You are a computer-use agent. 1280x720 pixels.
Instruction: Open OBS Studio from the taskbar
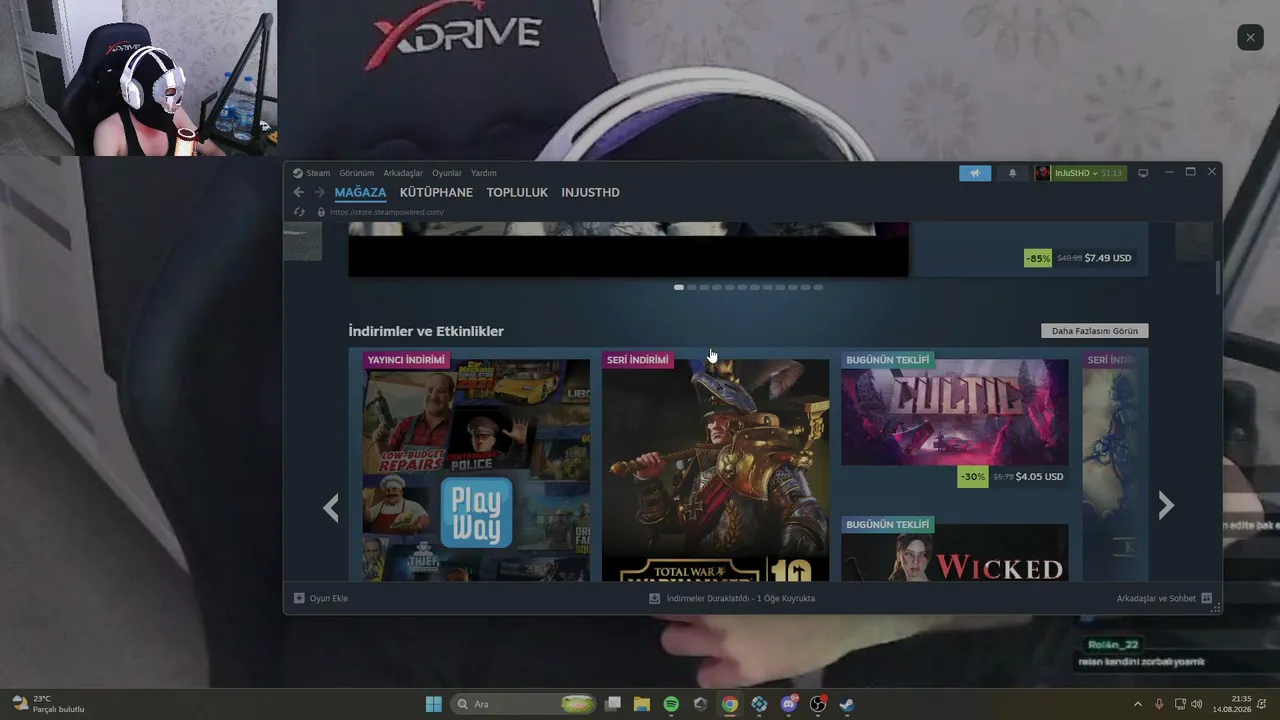pyautogui.click(x=818, y=704)
